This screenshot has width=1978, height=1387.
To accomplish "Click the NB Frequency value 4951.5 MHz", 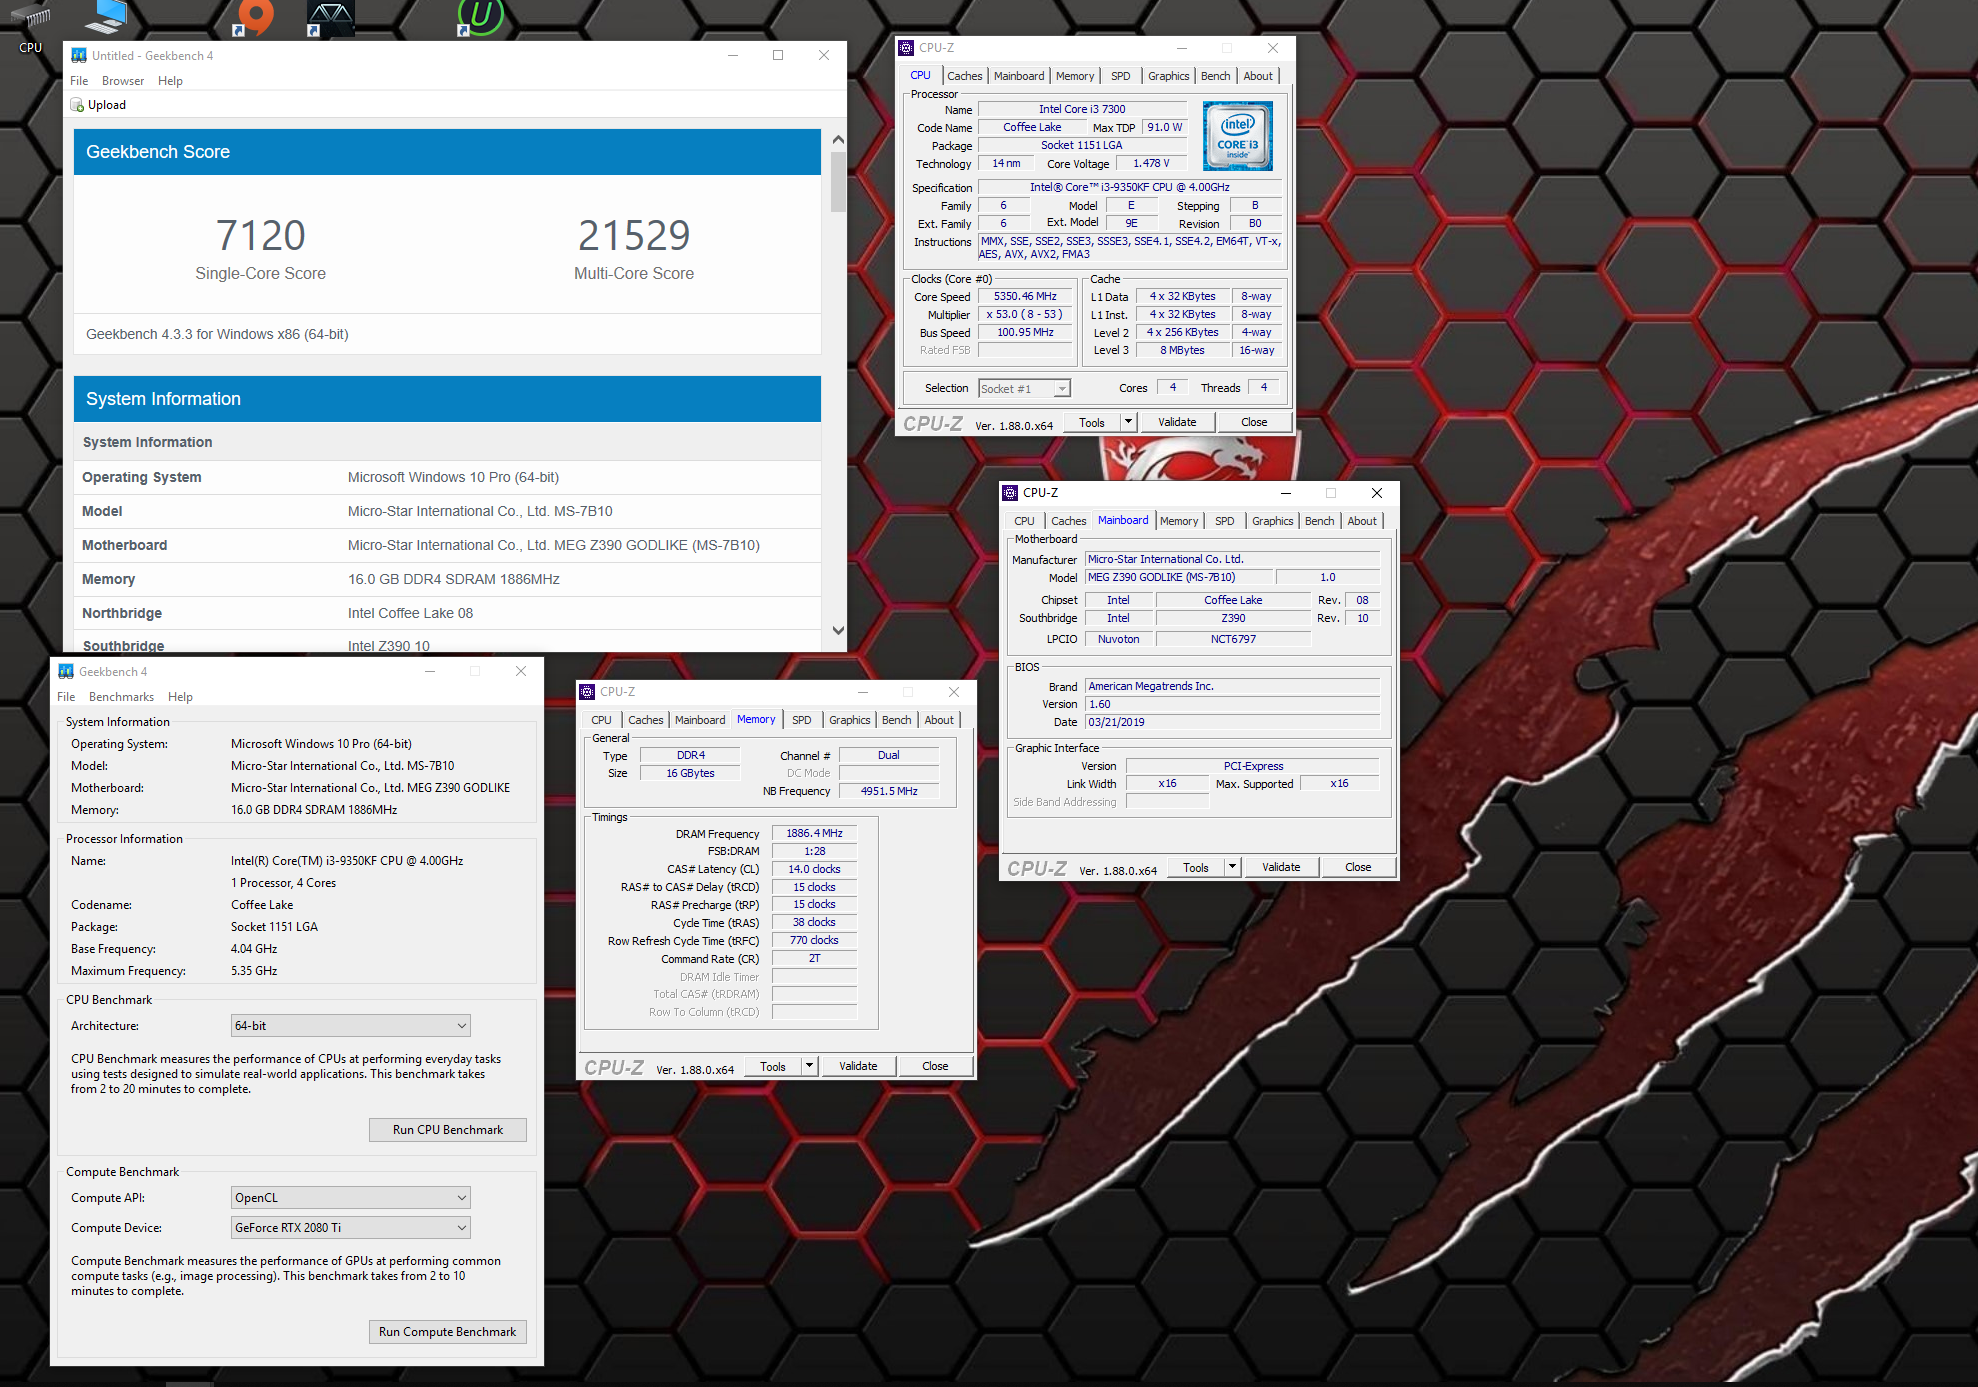I will (889, 791).
